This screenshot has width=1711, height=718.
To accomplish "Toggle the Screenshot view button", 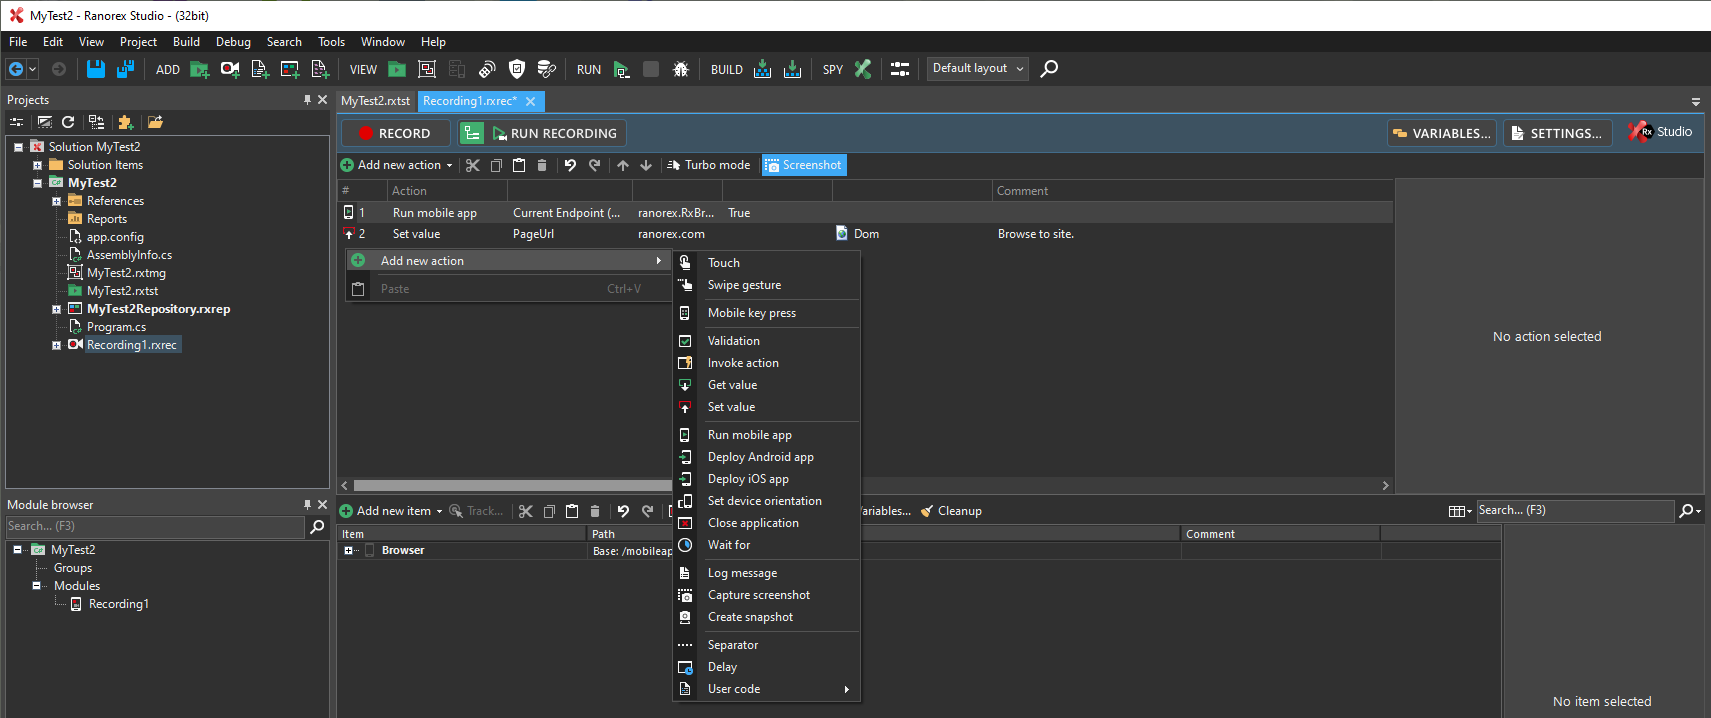I will tap(804, 165).
